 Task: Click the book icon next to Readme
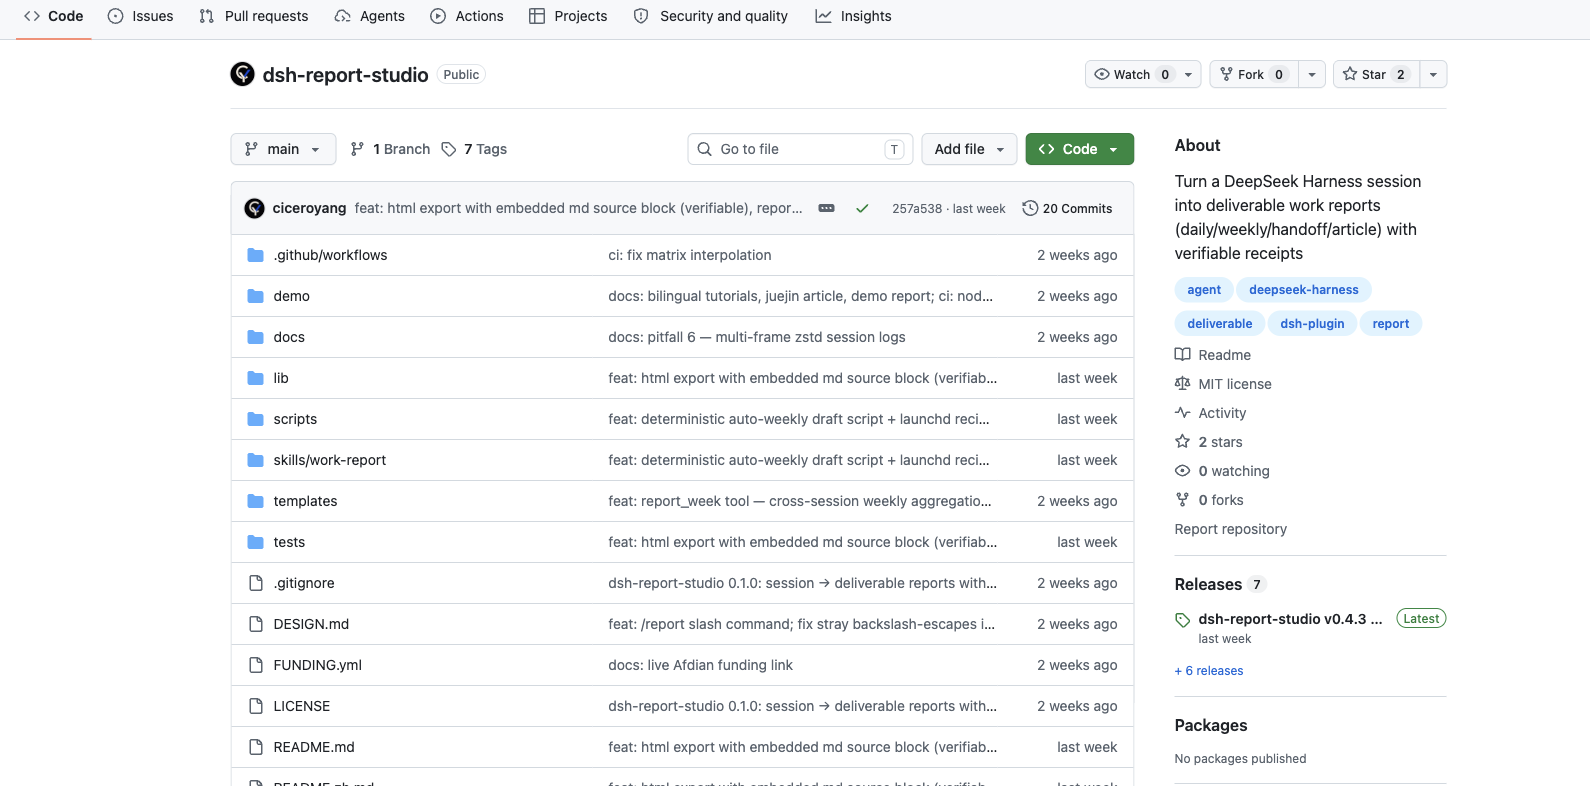coord(1183,355)
